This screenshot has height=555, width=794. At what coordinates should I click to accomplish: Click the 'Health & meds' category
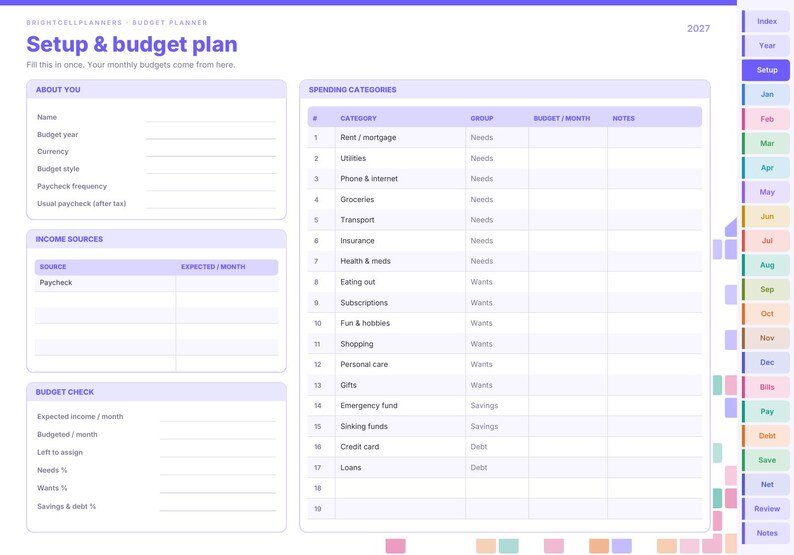click(x=400, y=261)
